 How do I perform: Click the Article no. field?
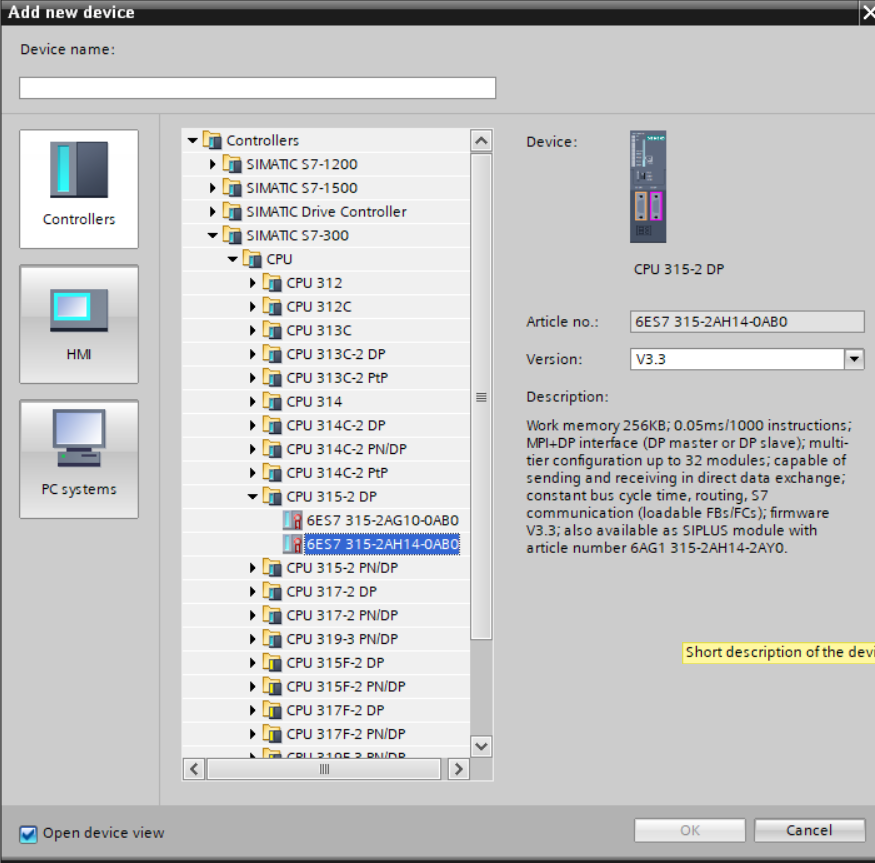click(747, 322)
